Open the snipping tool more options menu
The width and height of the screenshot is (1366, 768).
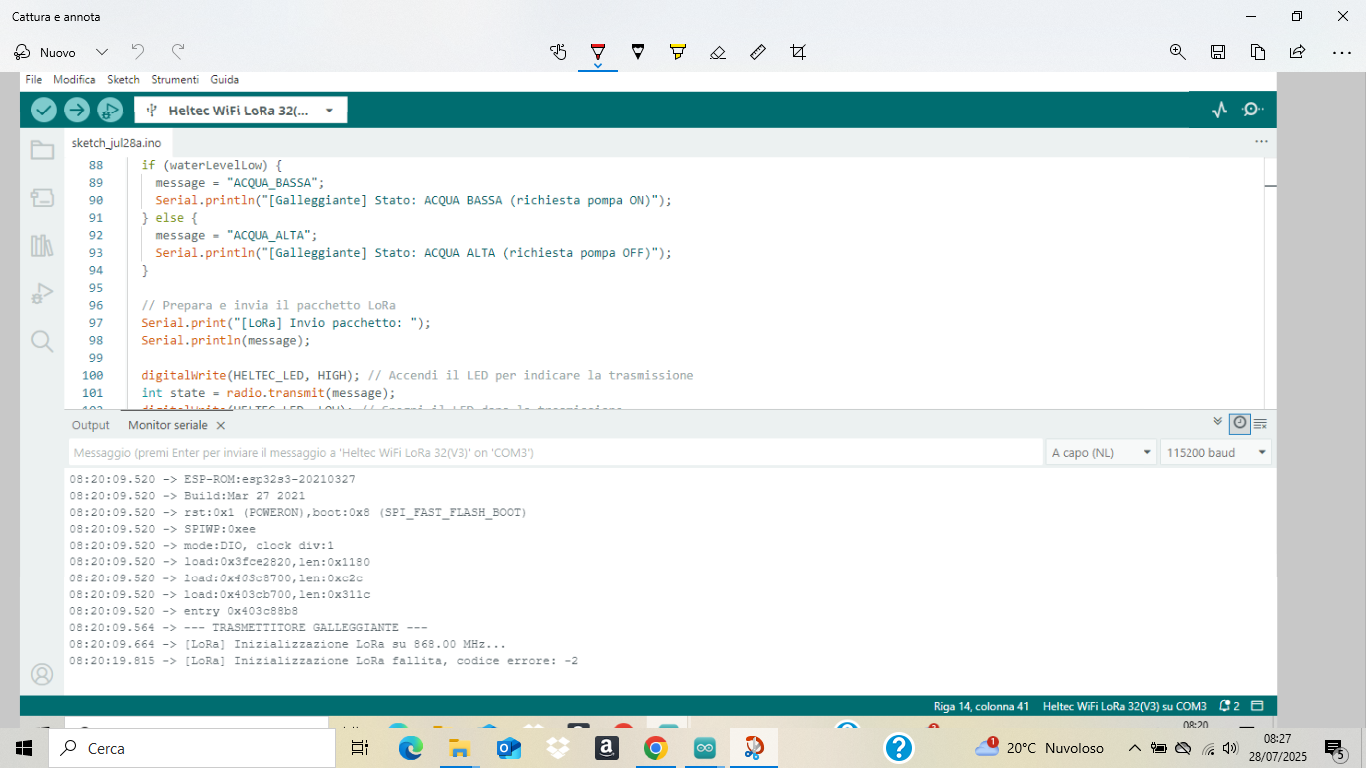pos(1342,52)
